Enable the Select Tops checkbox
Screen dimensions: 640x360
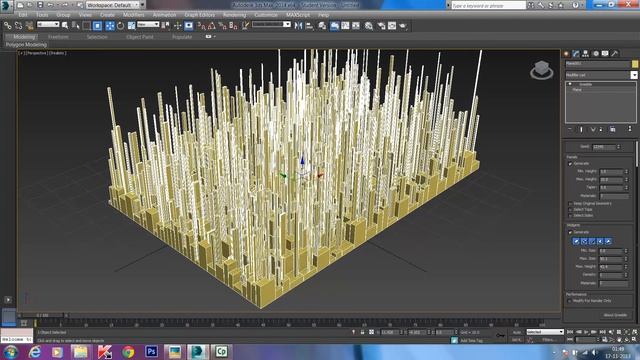570,209
